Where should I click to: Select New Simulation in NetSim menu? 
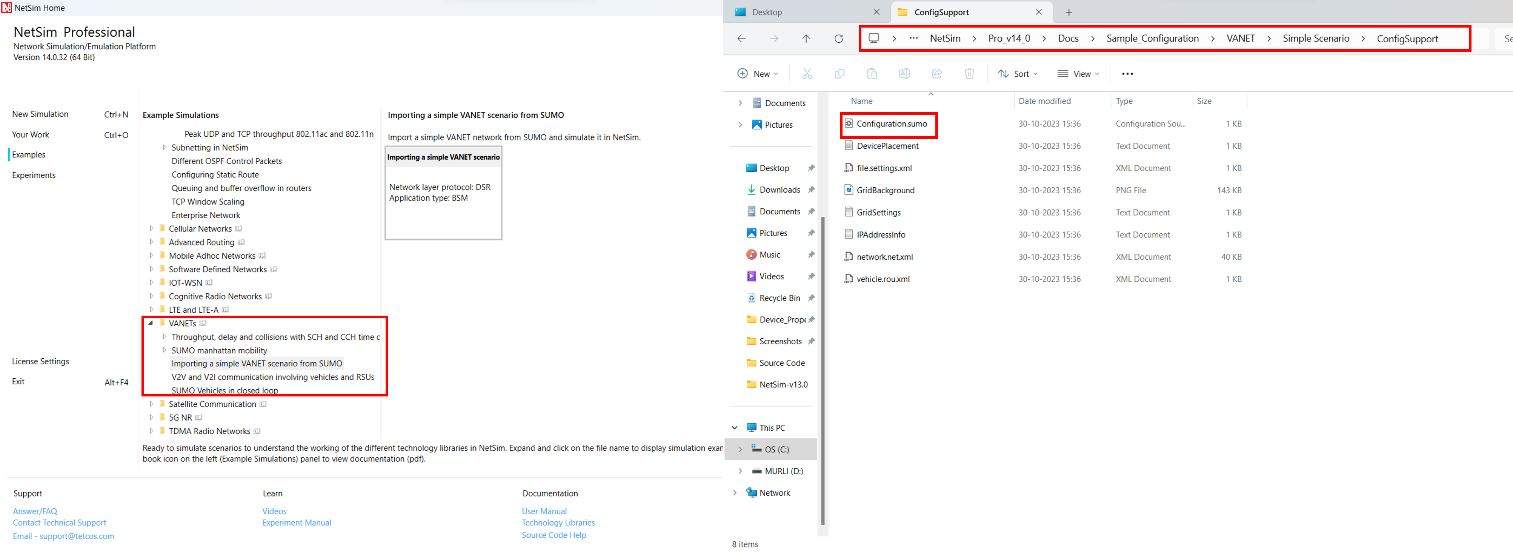click(x=41, y=115)
